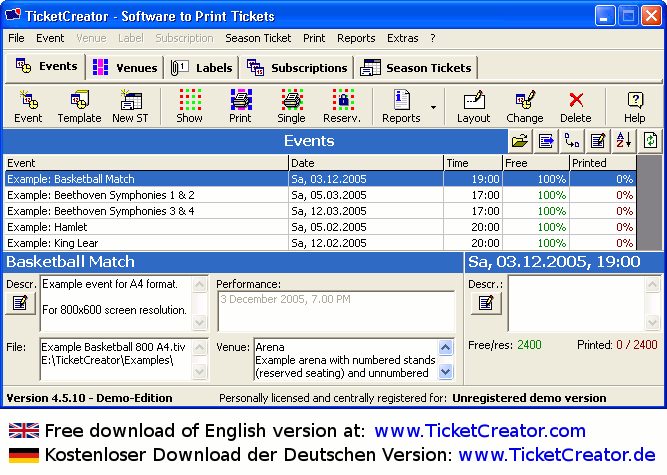Open the Reserv. reservations tool
The height and width of the screenshot is (475, 667).
(x=343, y=105)
